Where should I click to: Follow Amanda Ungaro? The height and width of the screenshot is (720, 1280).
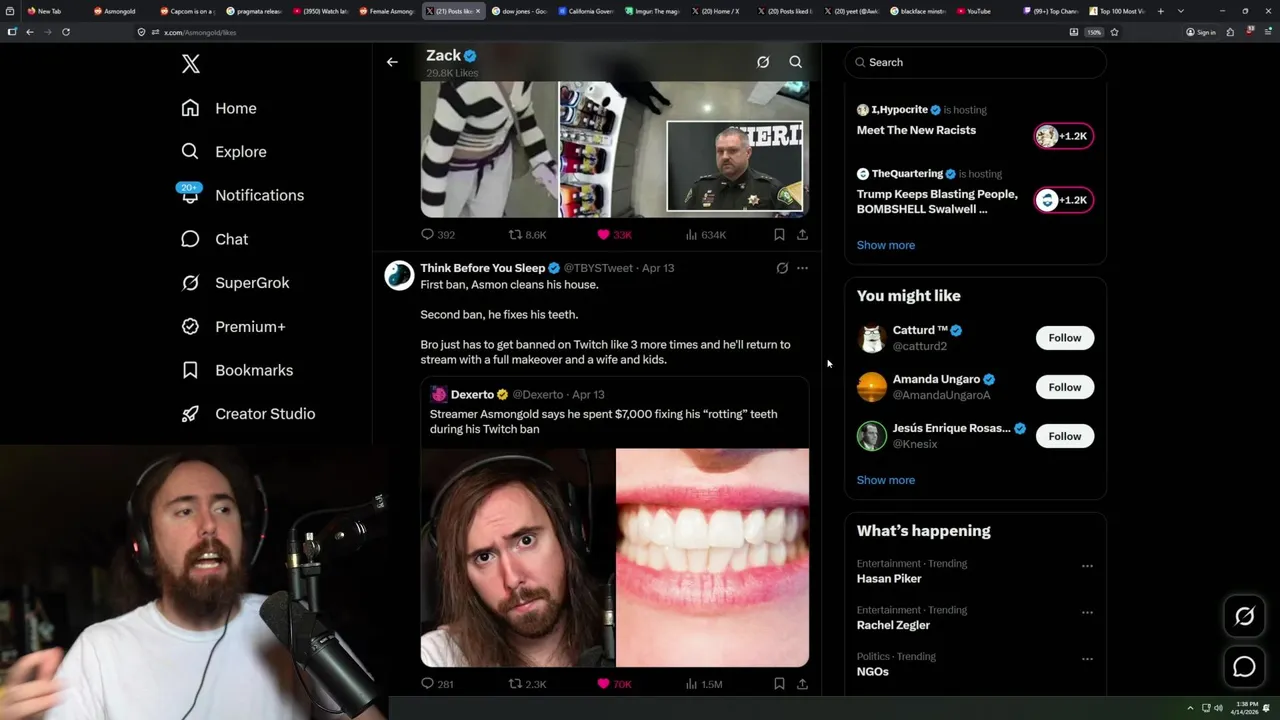point(1065,387)
